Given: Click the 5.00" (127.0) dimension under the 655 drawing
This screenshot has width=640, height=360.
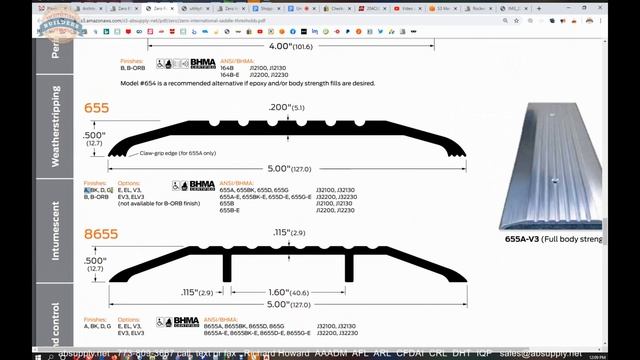Looking at the screenshot, I should coord(289,169).
